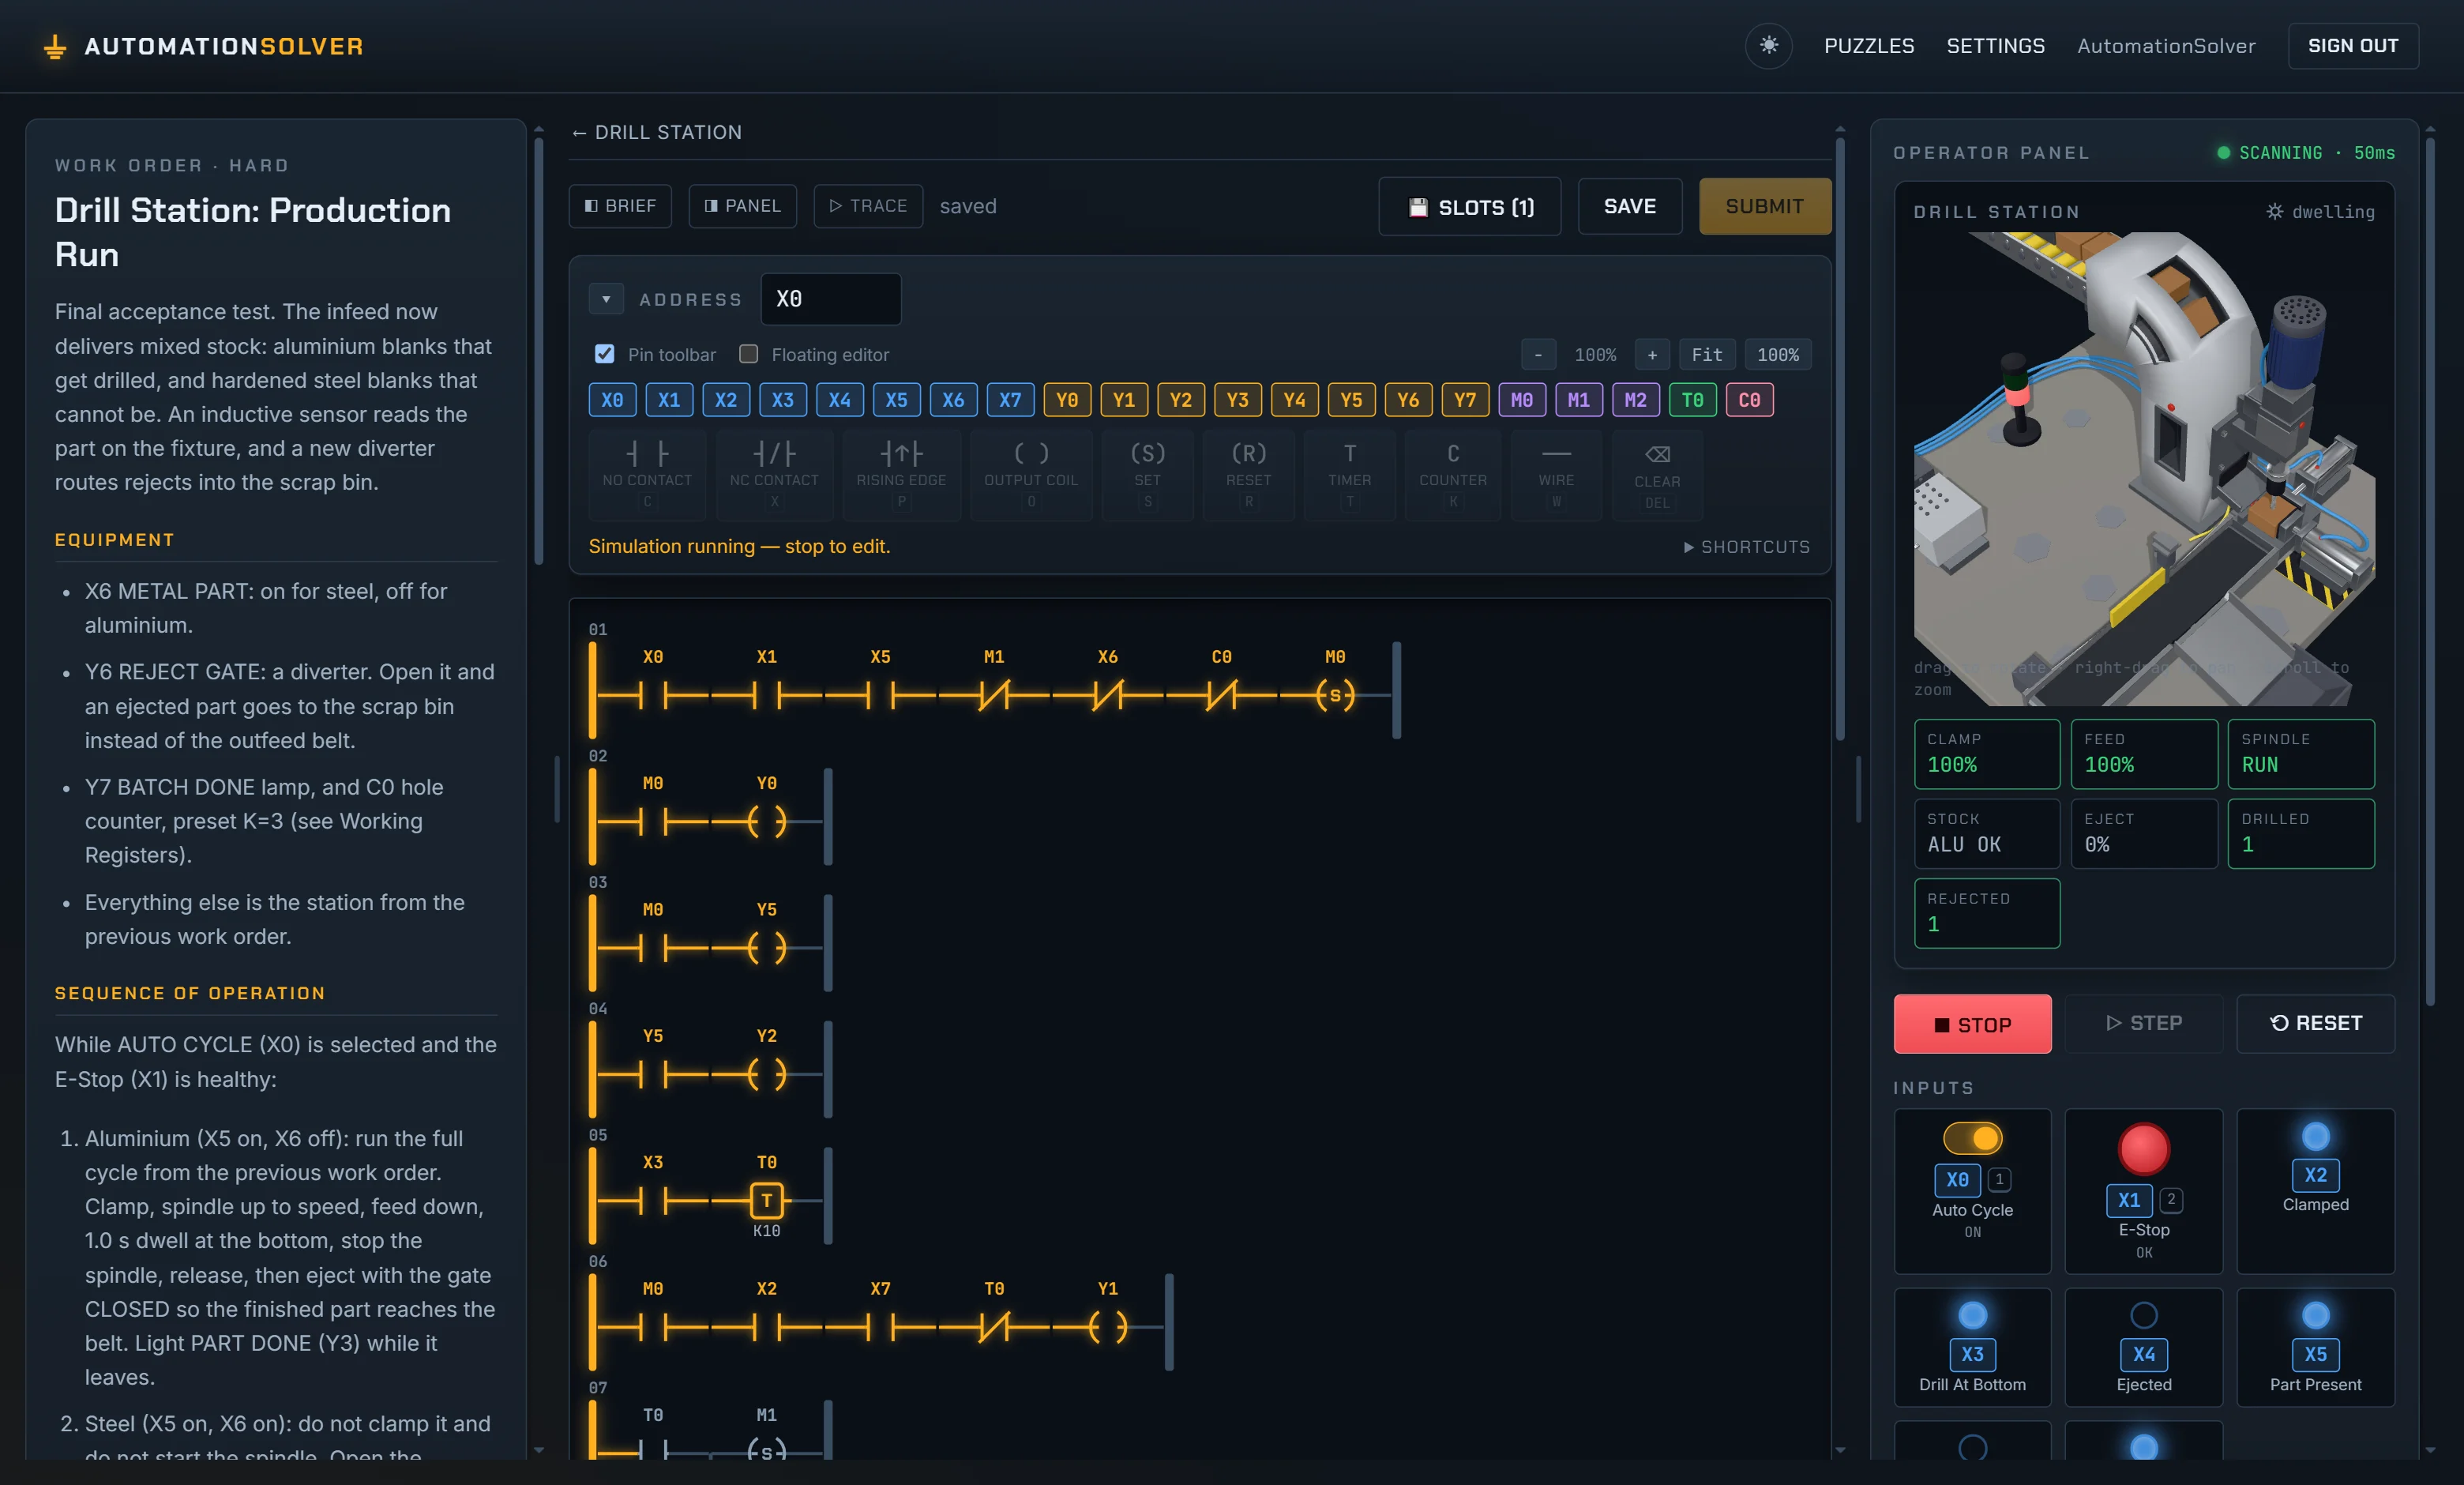Screen dimensions: 2464x1485
Task: Click the AutomationSolver username
Action: [x=2166, y=46]
